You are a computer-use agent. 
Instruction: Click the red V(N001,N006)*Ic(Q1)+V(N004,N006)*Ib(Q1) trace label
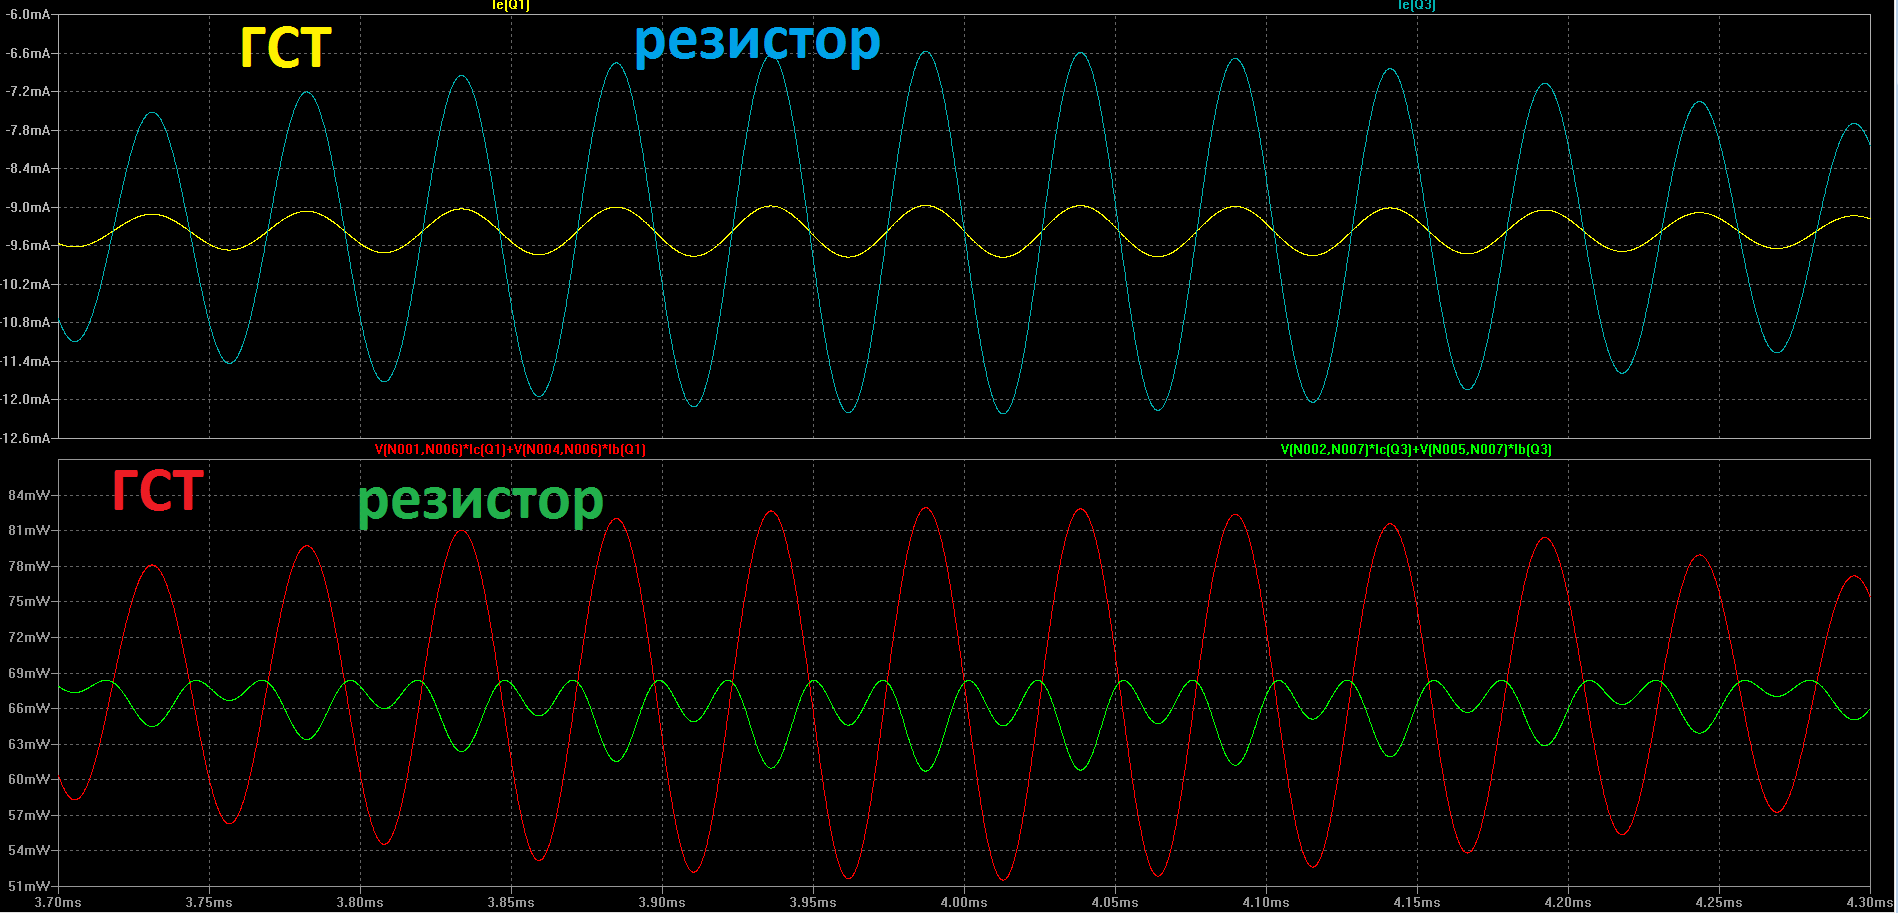click(511, 450)
